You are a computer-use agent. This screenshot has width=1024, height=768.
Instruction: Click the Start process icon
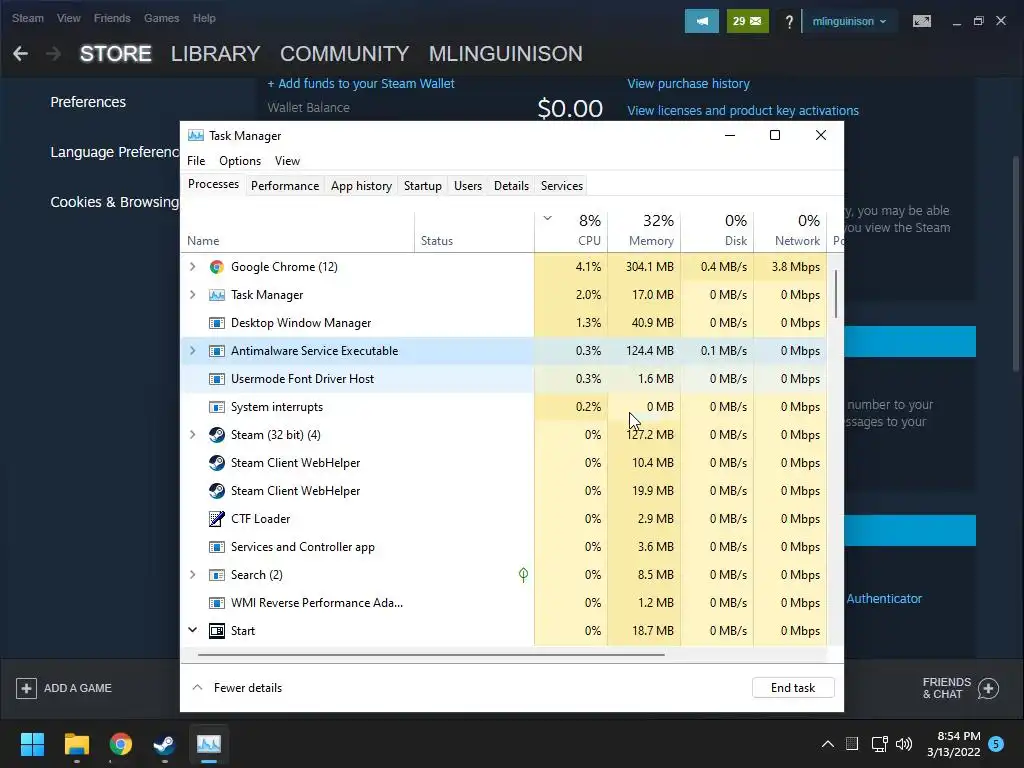(x=216, y=631)
